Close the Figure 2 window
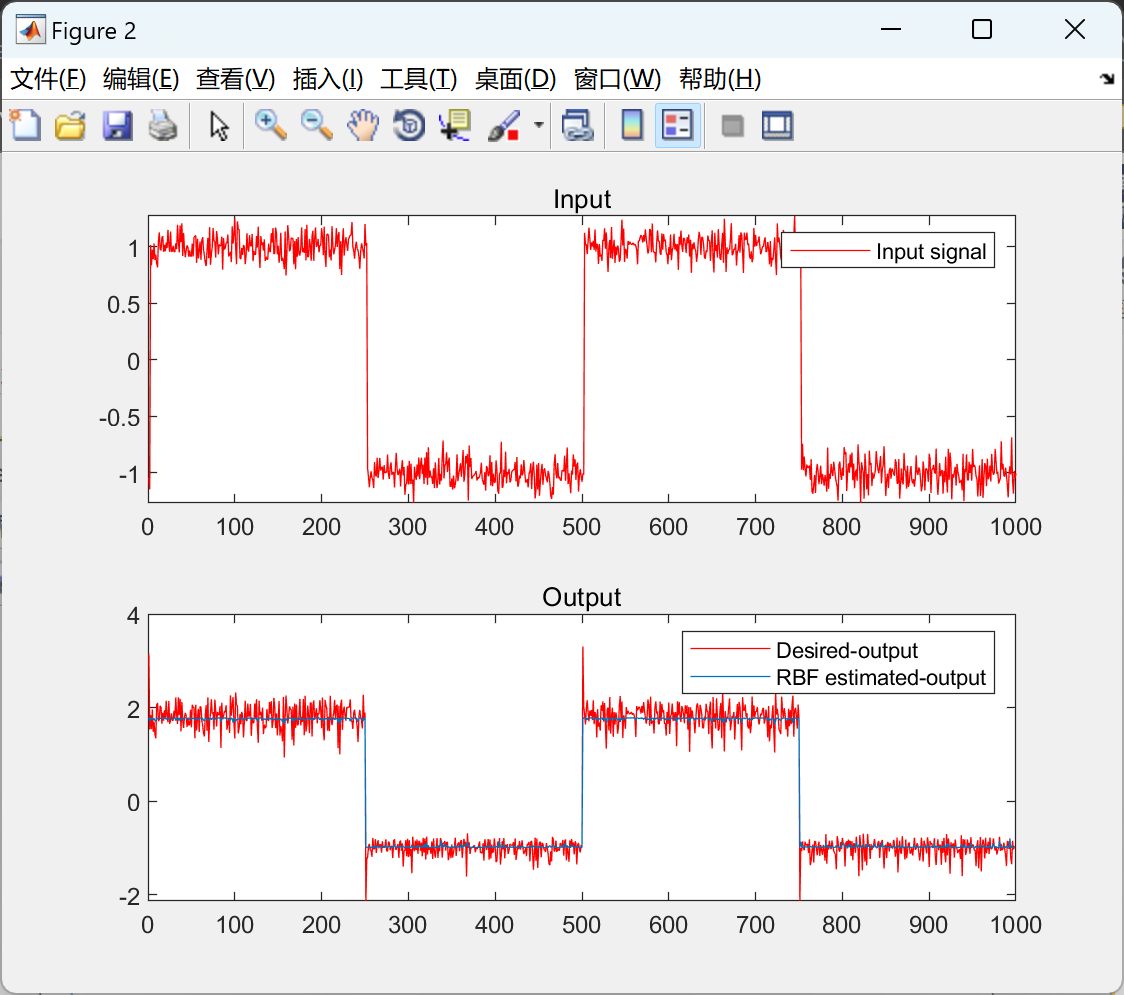This screenshot has height=995, width=1124. click(x=1075, y=29)
